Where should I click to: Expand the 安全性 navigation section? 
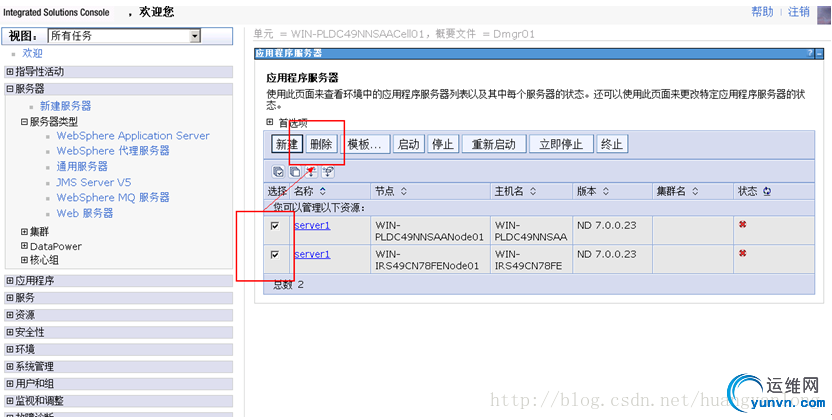point(10,332)
